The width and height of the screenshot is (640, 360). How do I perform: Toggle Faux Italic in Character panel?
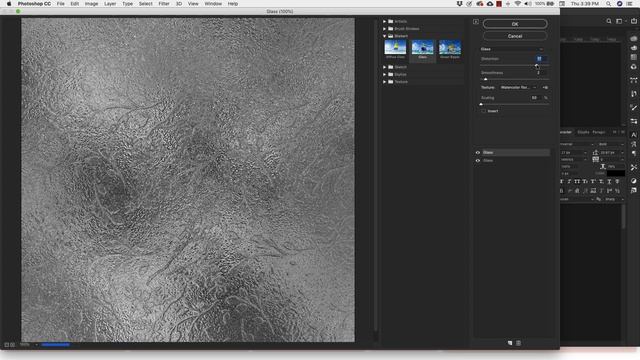[x=569, y=182]
